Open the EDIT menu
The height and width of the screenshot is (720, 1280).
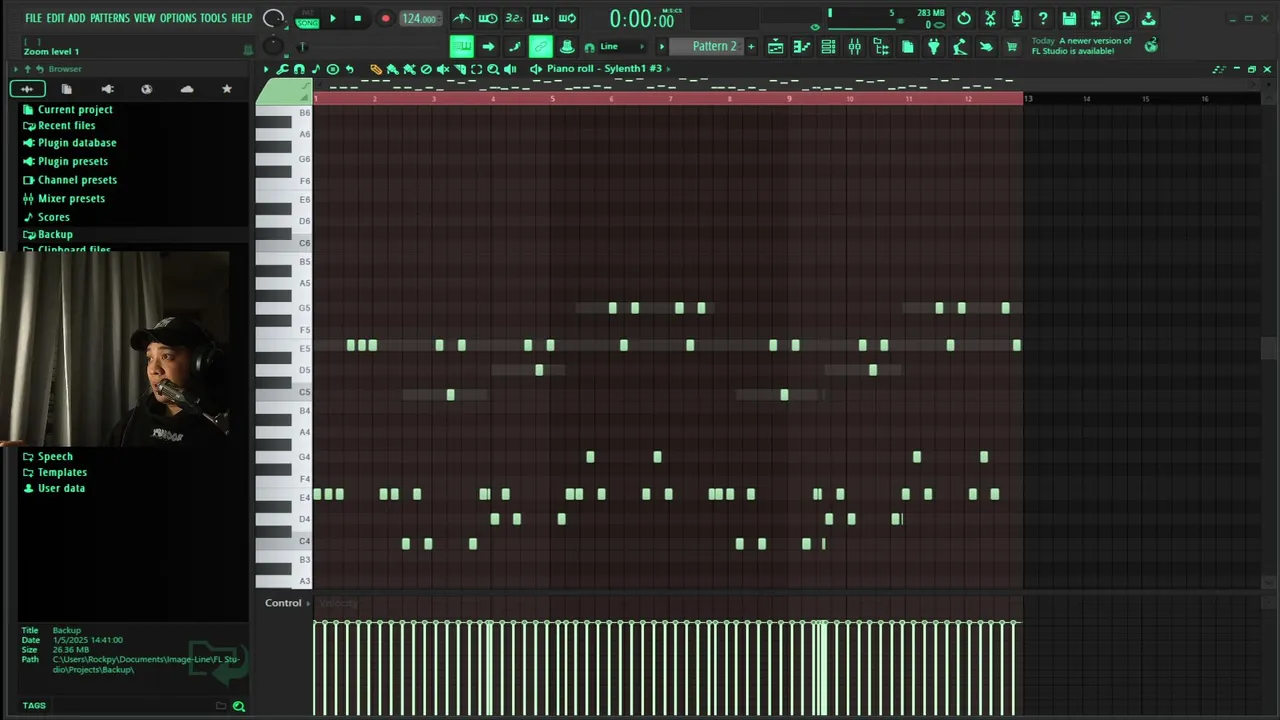click(x=55, y=18)
